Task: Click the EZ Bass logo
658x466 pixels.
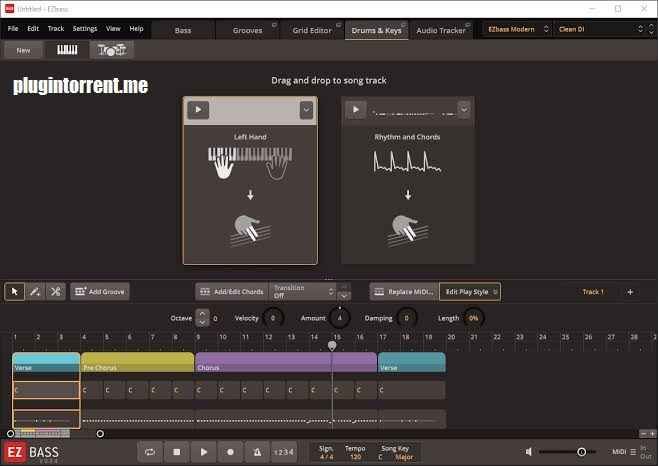Action: click(x=32, y=453)
